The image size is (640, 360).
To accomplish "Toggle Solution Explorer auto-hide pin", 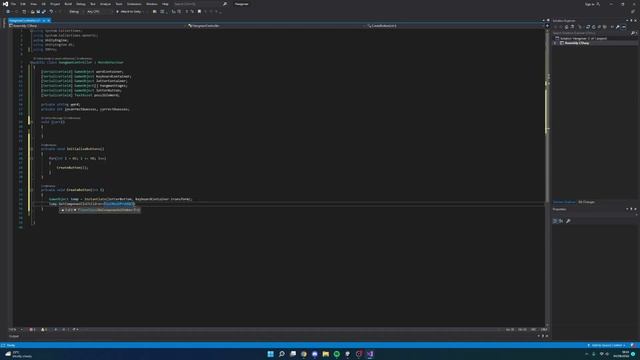I will [631, 20].
